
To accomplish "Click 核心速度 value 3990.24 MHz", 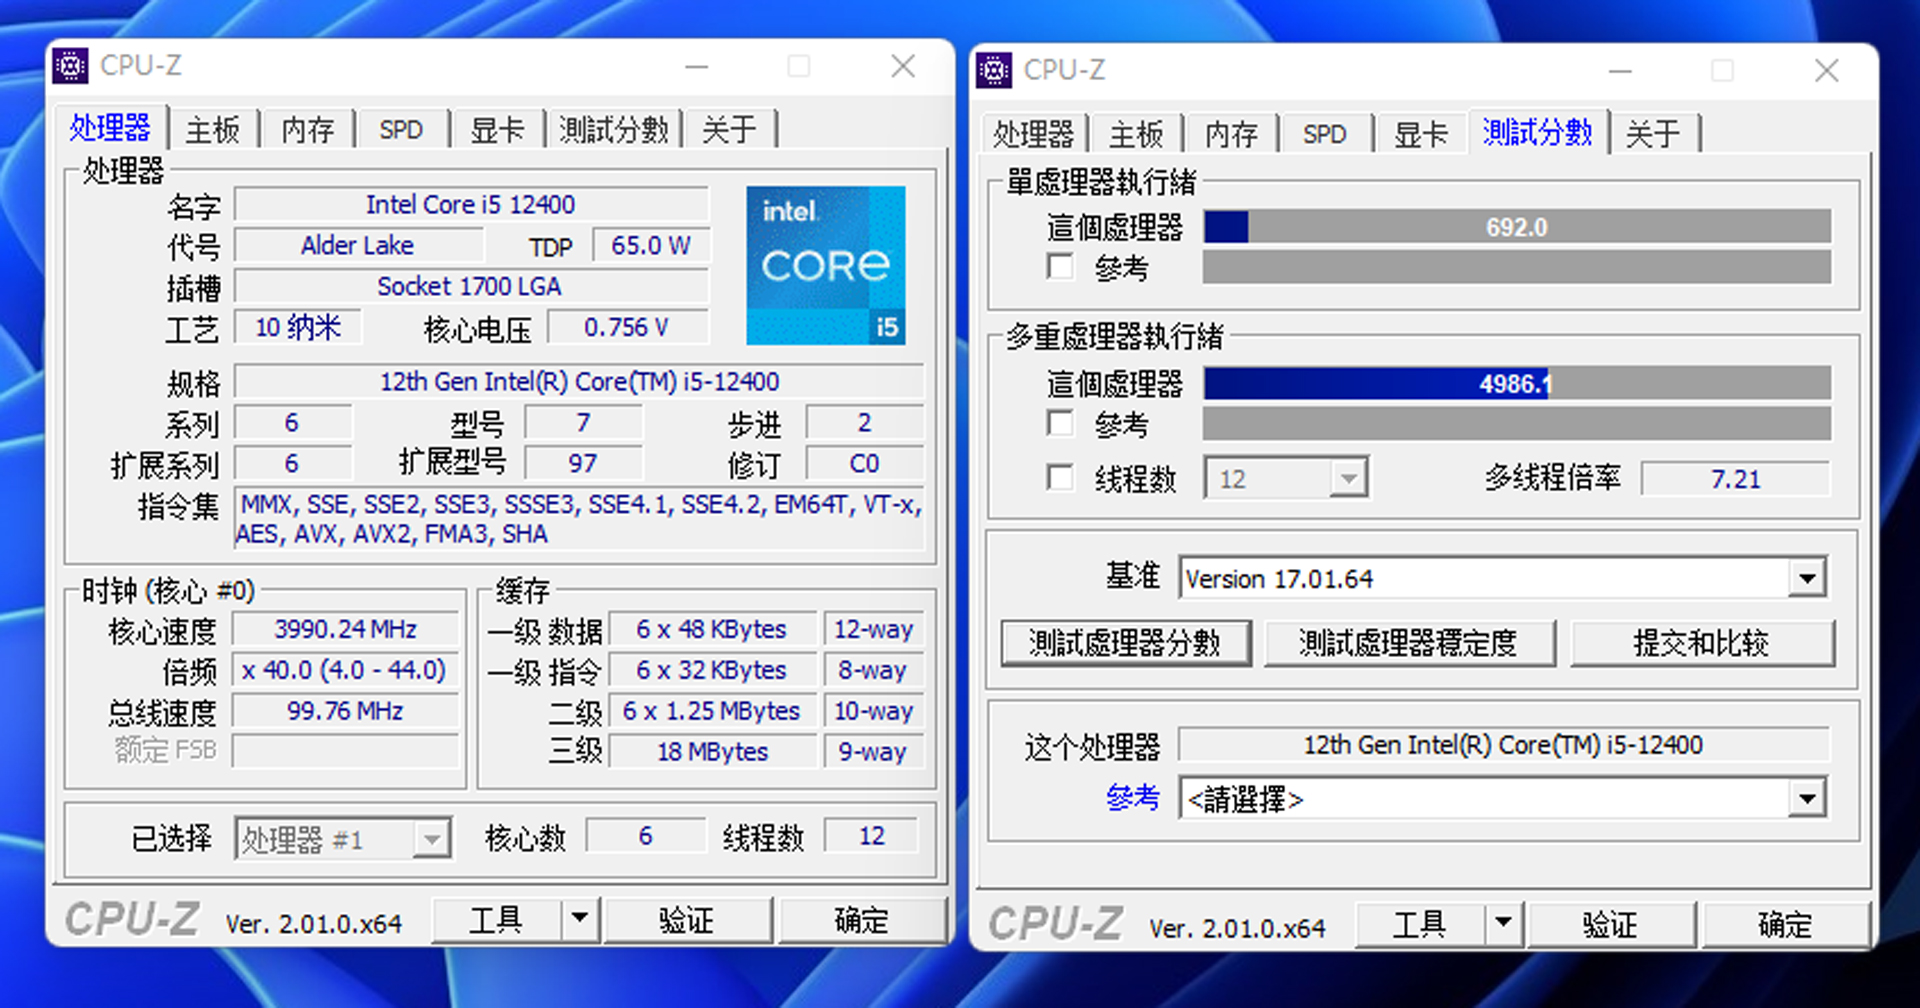I will coord(345,629).
